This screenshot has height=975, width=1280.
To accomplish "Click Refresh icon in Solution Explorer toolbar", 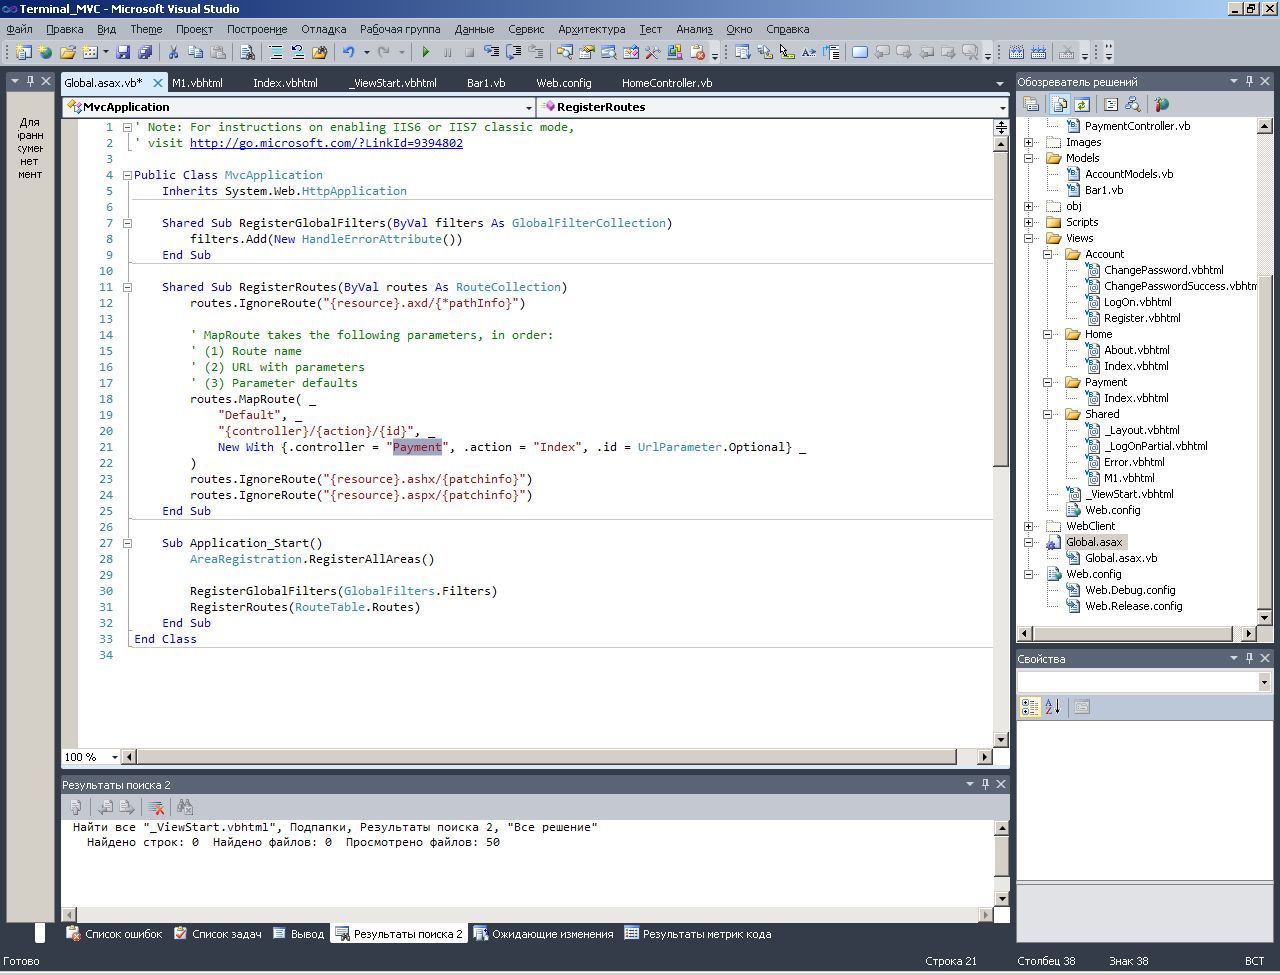I will 1082,104.
